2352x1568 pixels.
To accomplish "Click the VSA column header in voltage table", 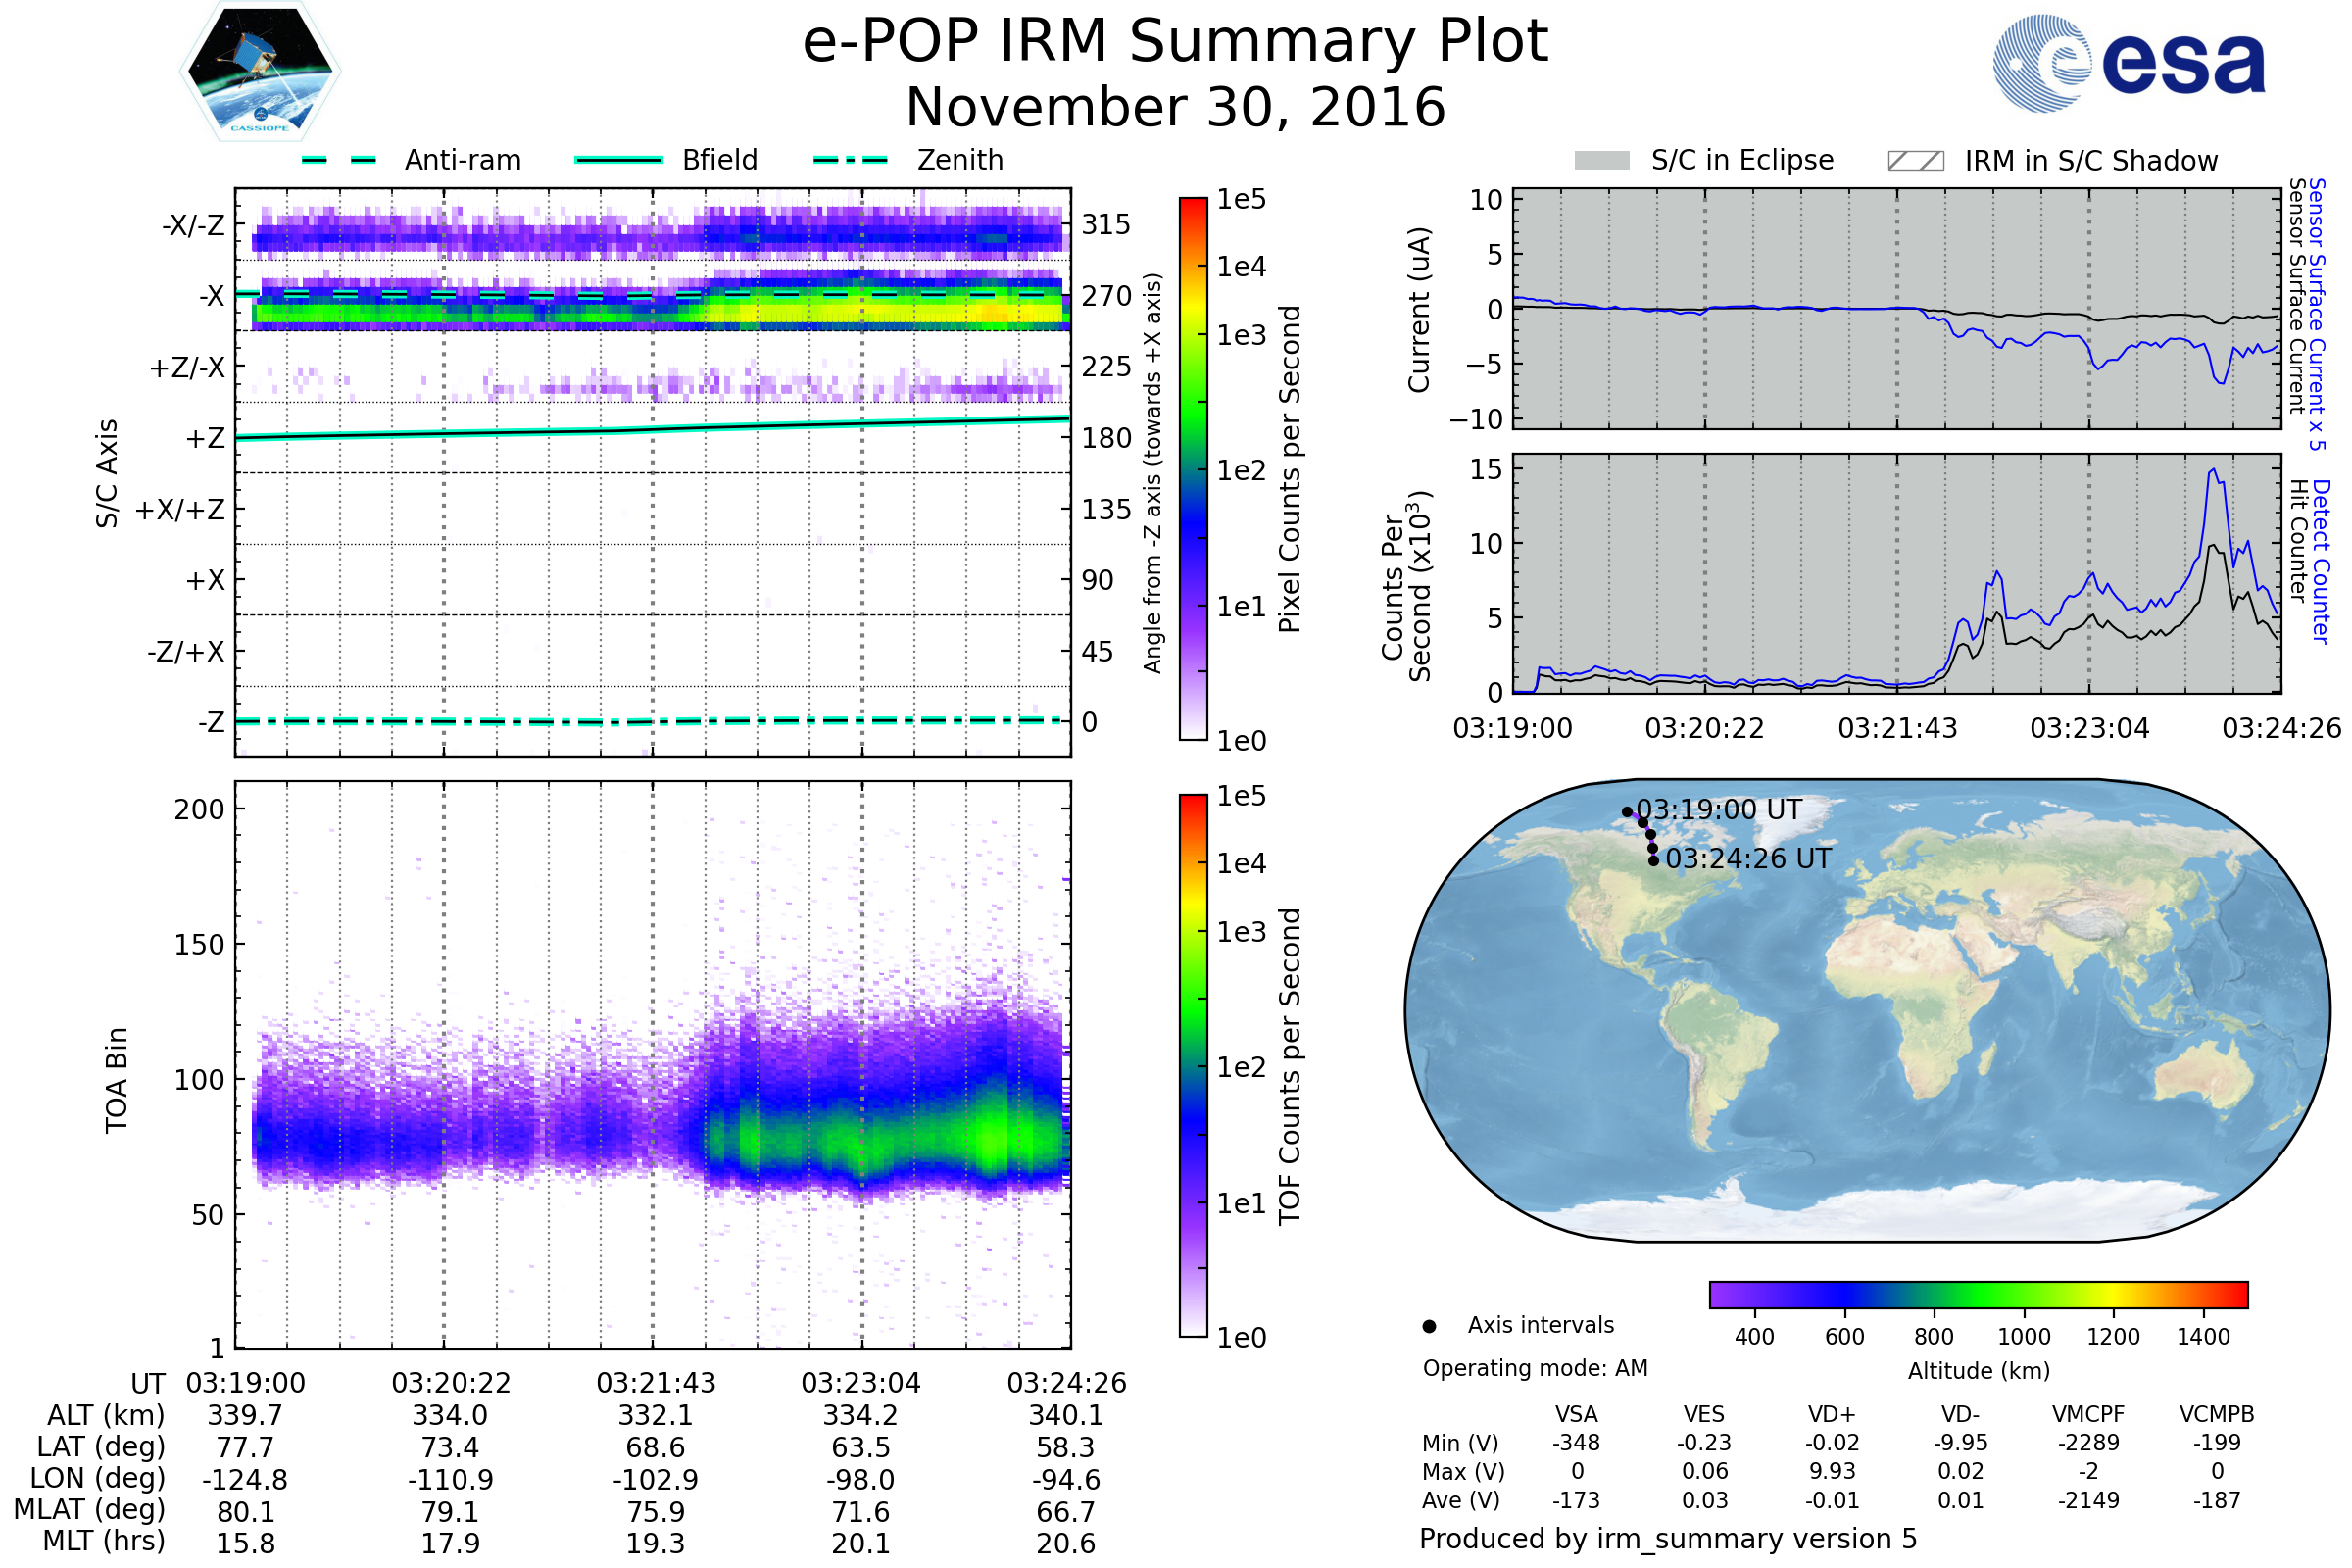I will point(1576,1414).
